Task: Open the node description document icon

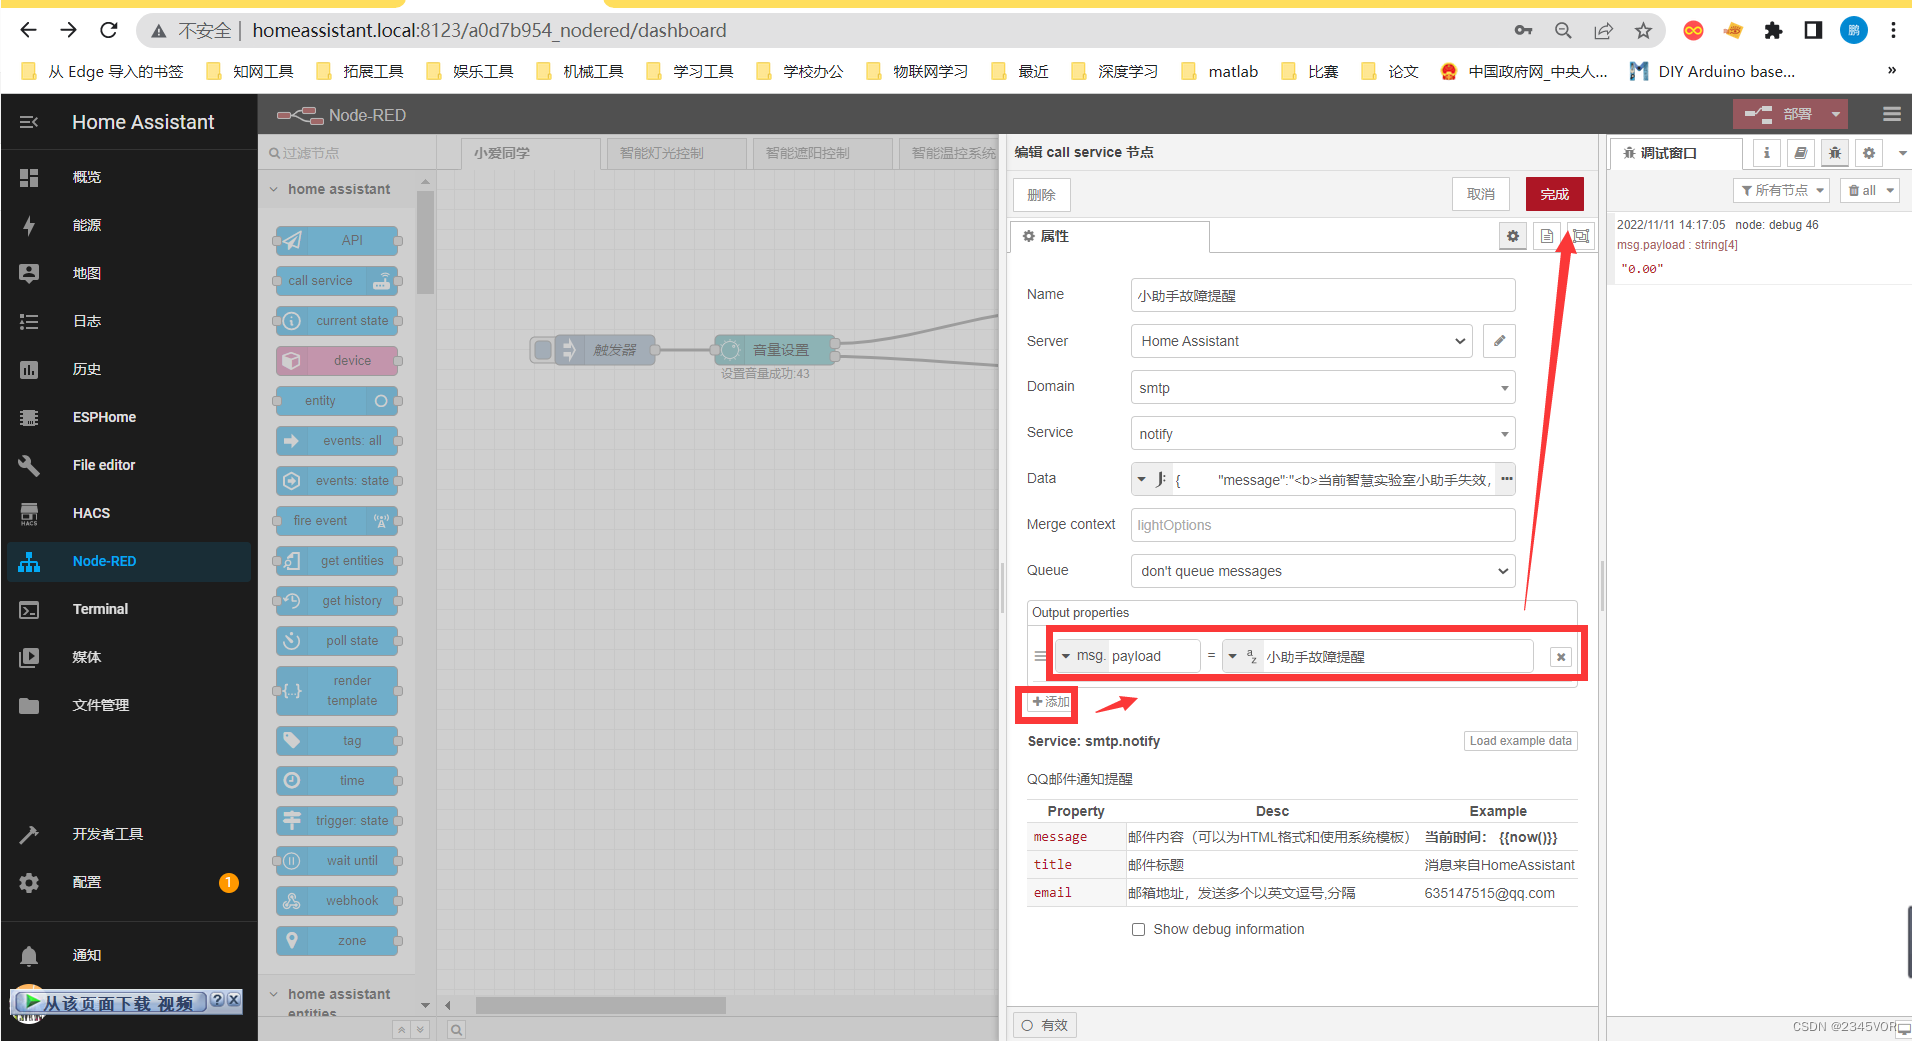Action: tap(1547, 236)
